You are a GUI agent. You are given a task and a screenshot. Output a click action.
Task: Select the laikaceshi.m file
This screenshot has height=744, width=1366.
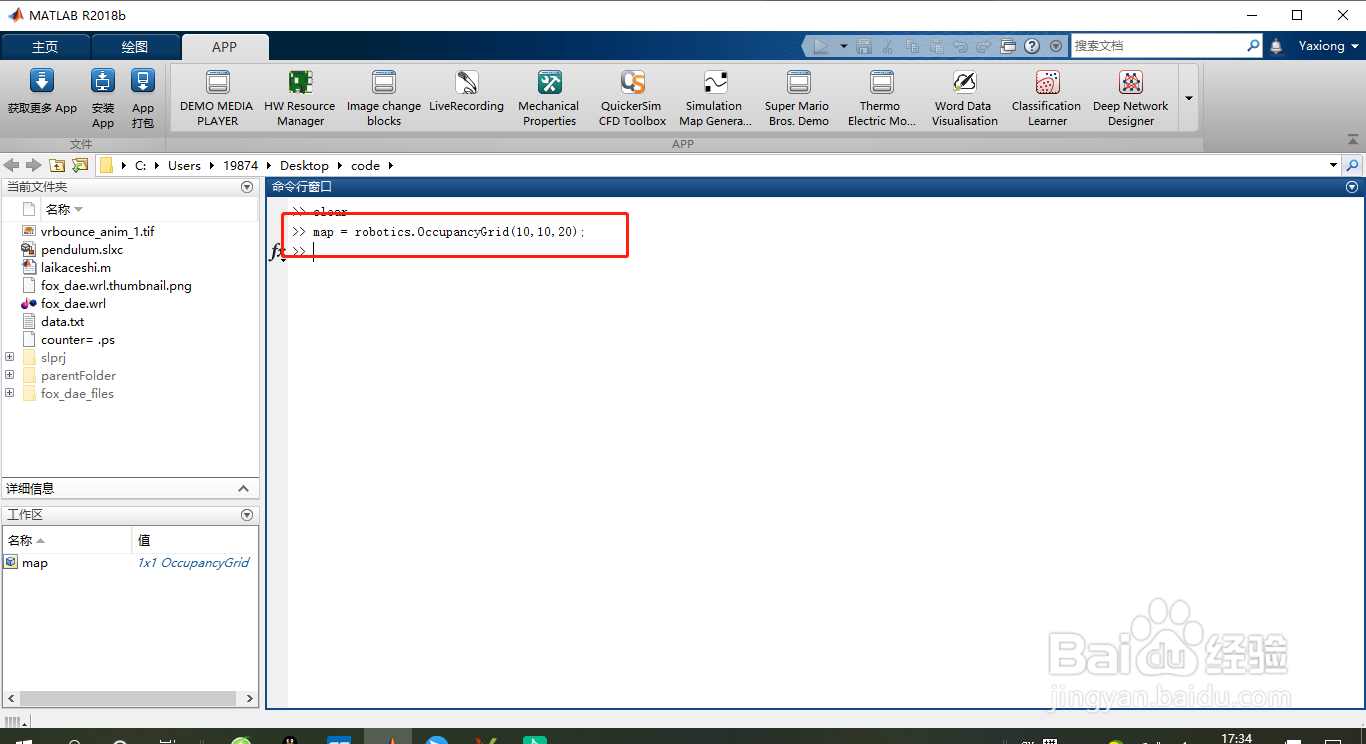pyautogui.click(x=76, y=267)
